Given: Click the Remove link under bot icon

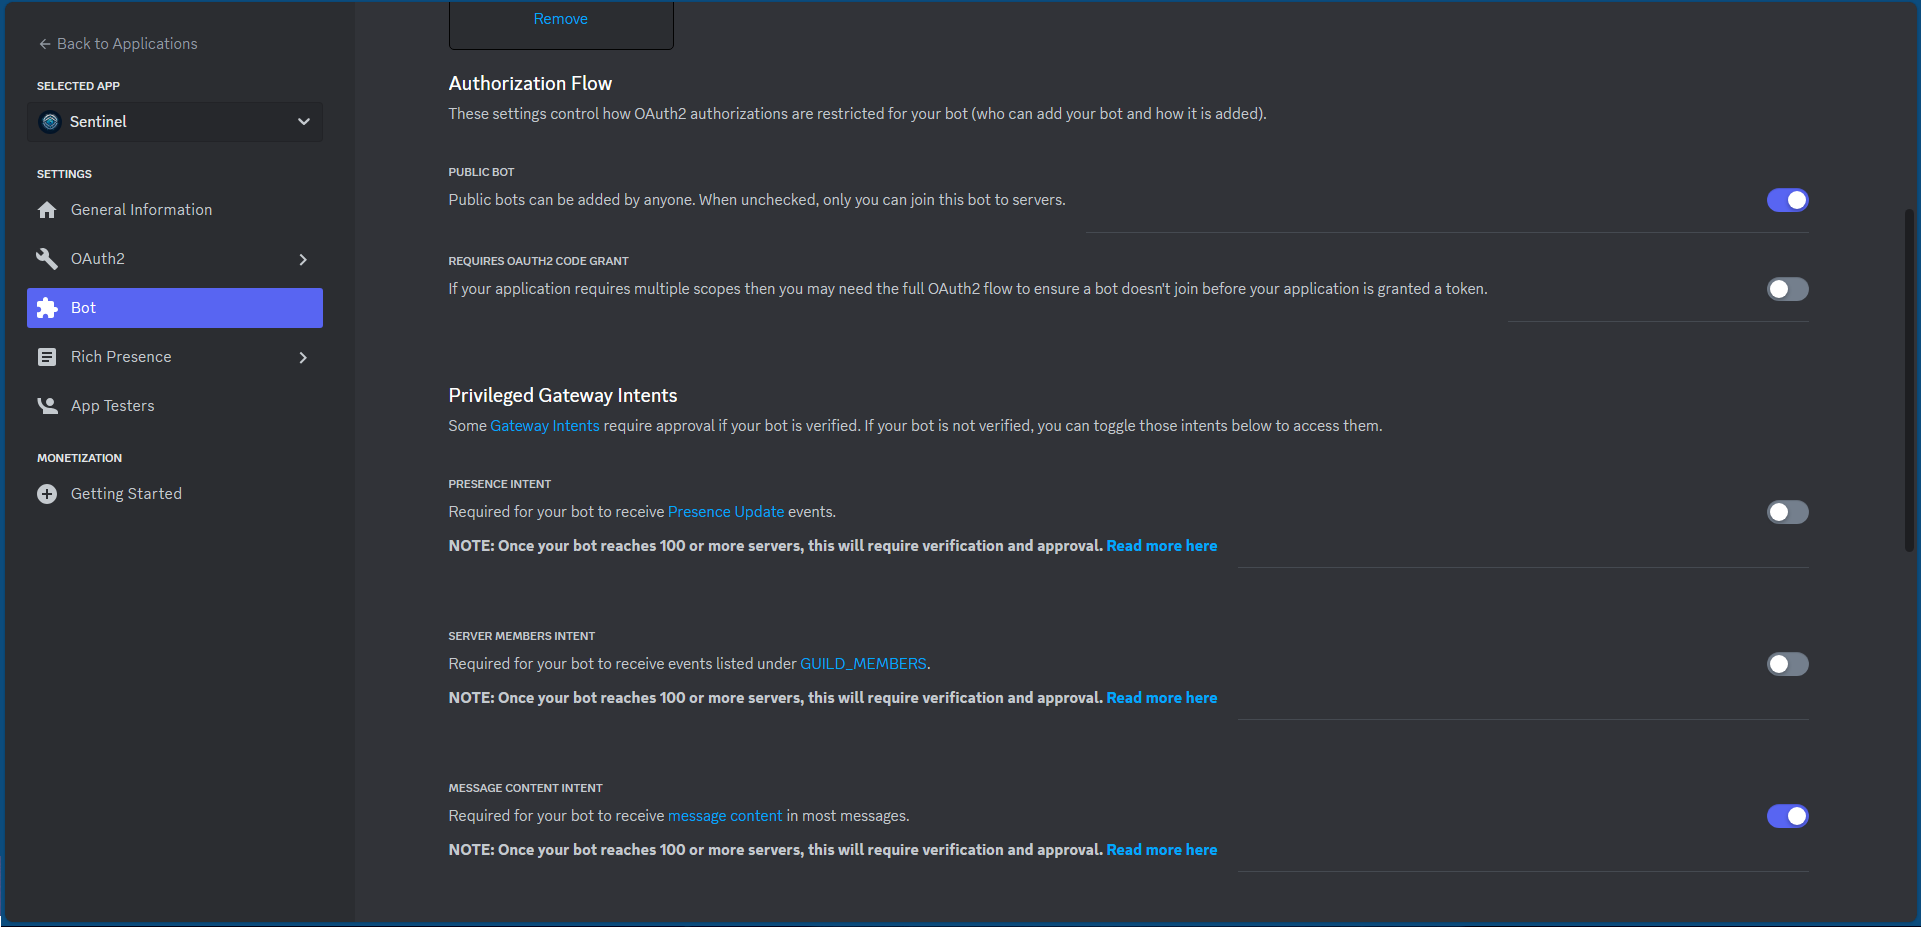Looking at the screenshot, I should click(x=561, y=19).
